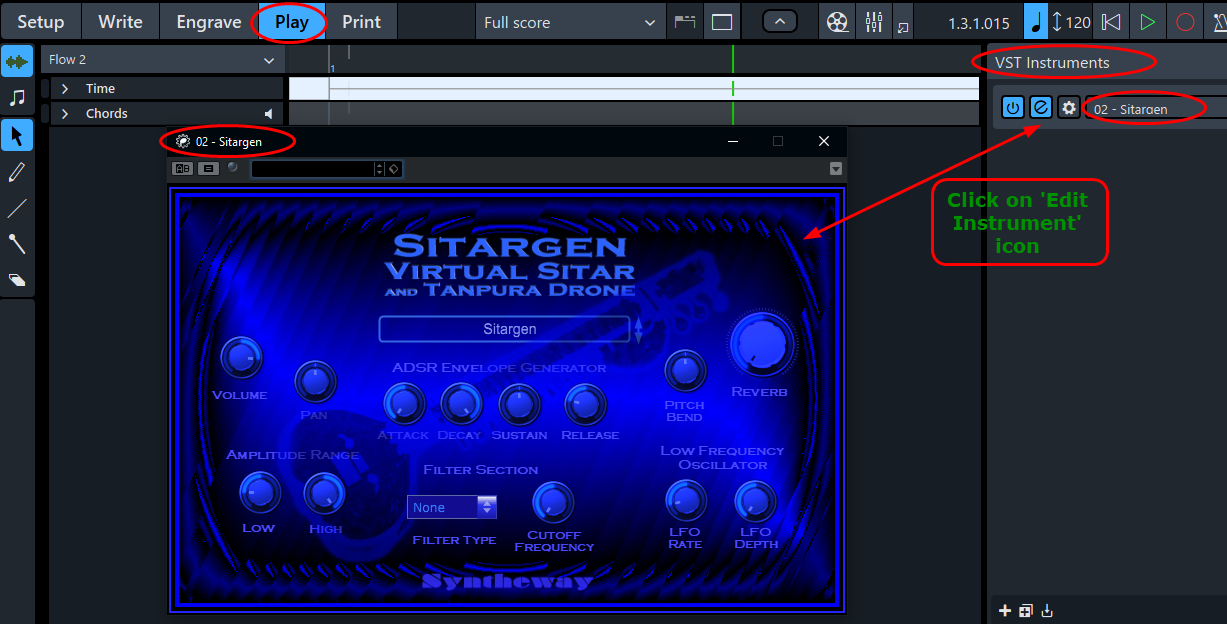
Task: Click the Pan knob
Action: pos(315,381)
